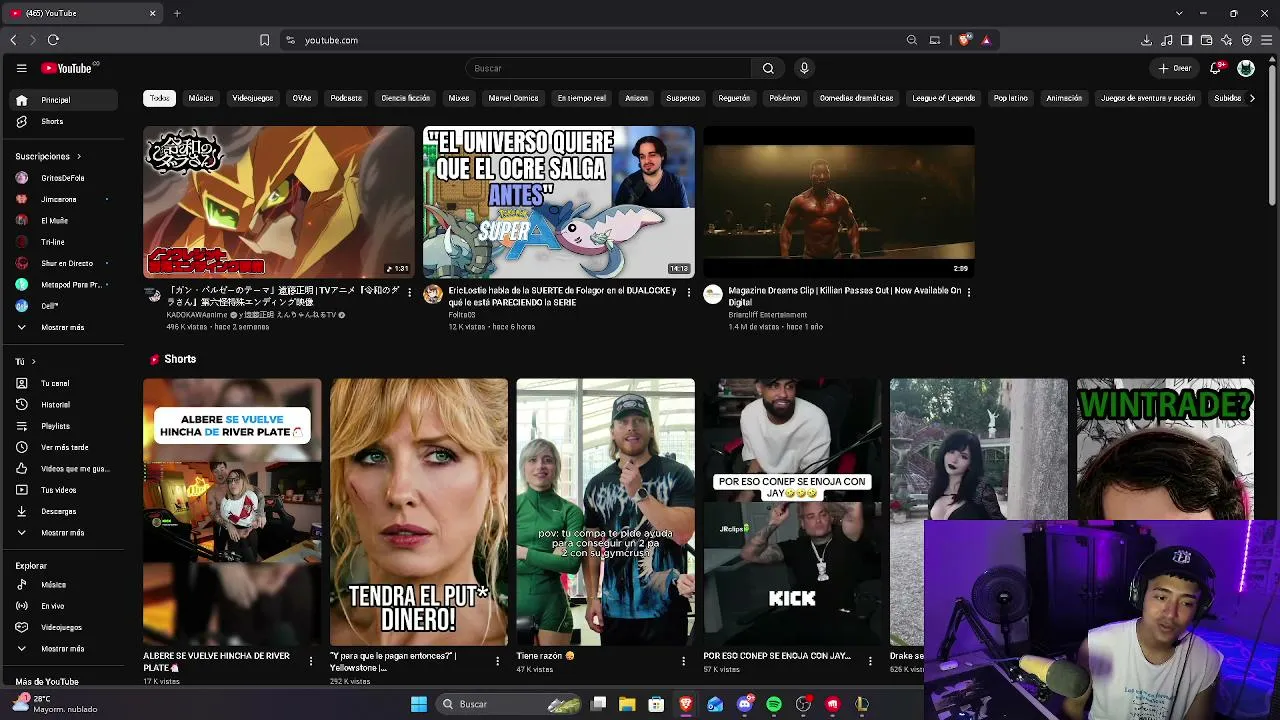
Task: Select the Música filter chip
Action: point(201,98)
